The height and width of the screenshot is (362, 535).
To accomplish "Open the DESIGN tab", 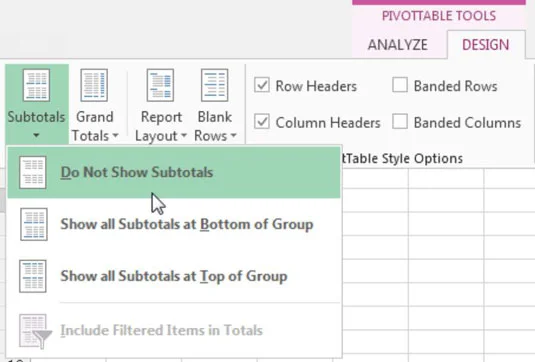I will (486, 45).
